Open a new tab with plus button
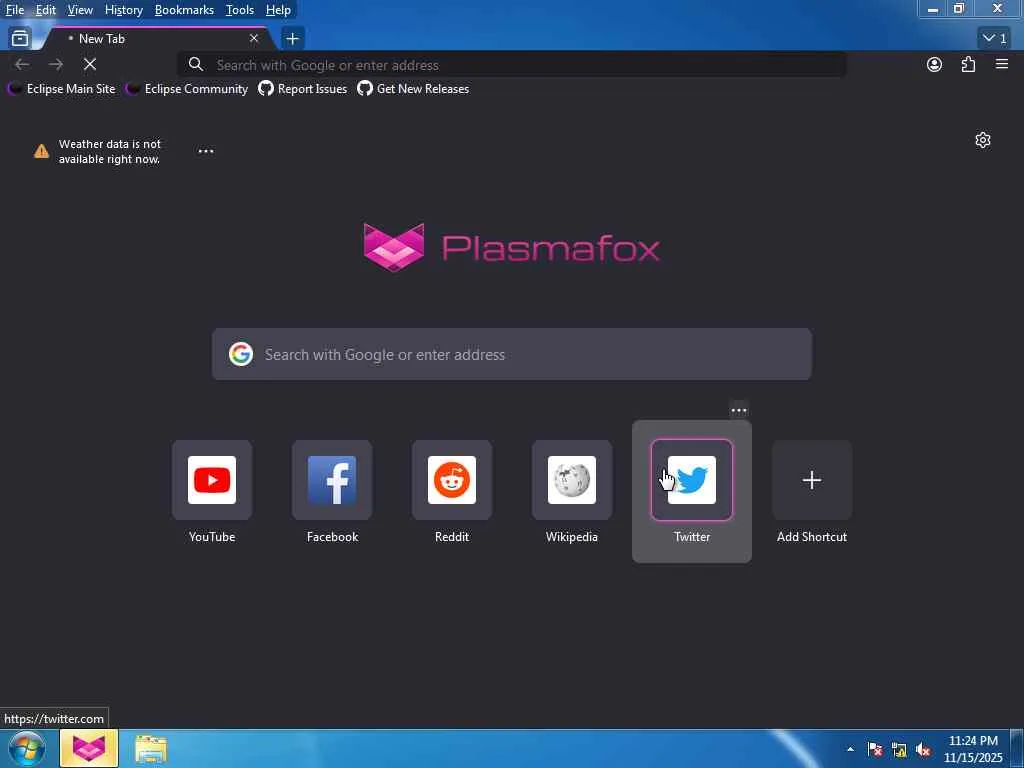This screenshot has height=768, width=1024. [292, 39]
